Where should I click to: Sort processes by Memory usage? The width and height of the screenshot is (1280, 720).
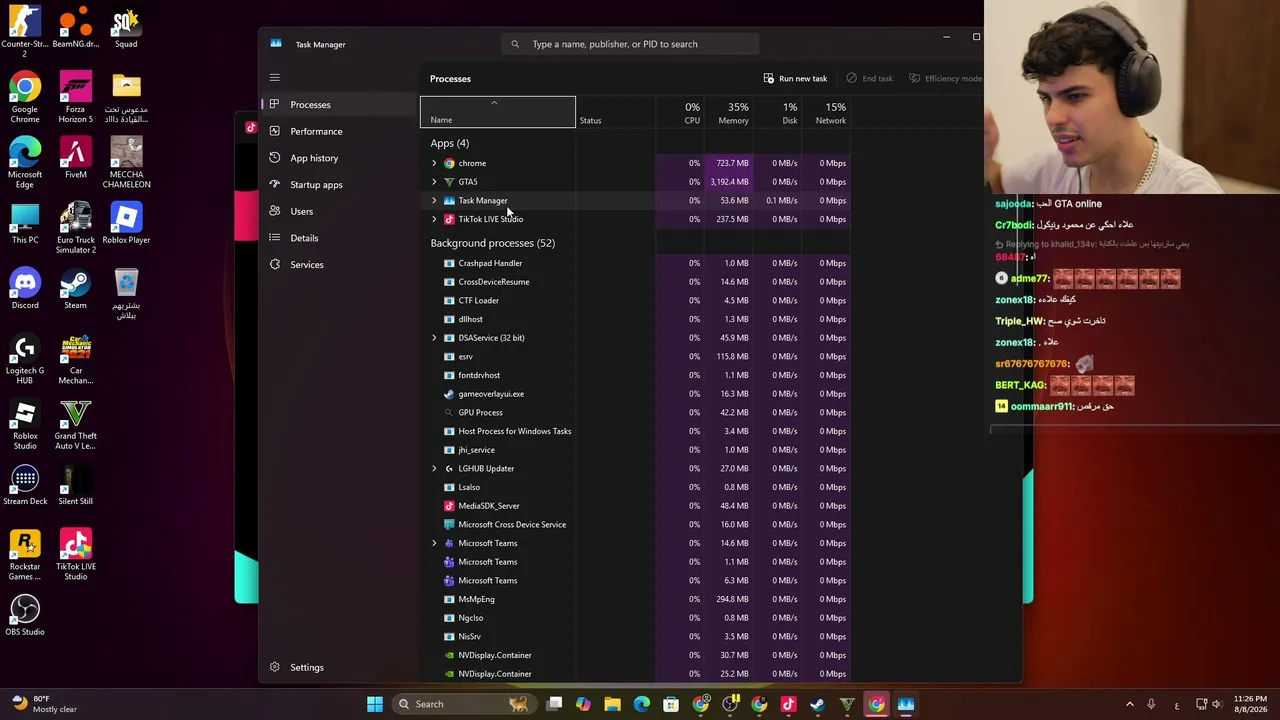click(x=728, y=112)
